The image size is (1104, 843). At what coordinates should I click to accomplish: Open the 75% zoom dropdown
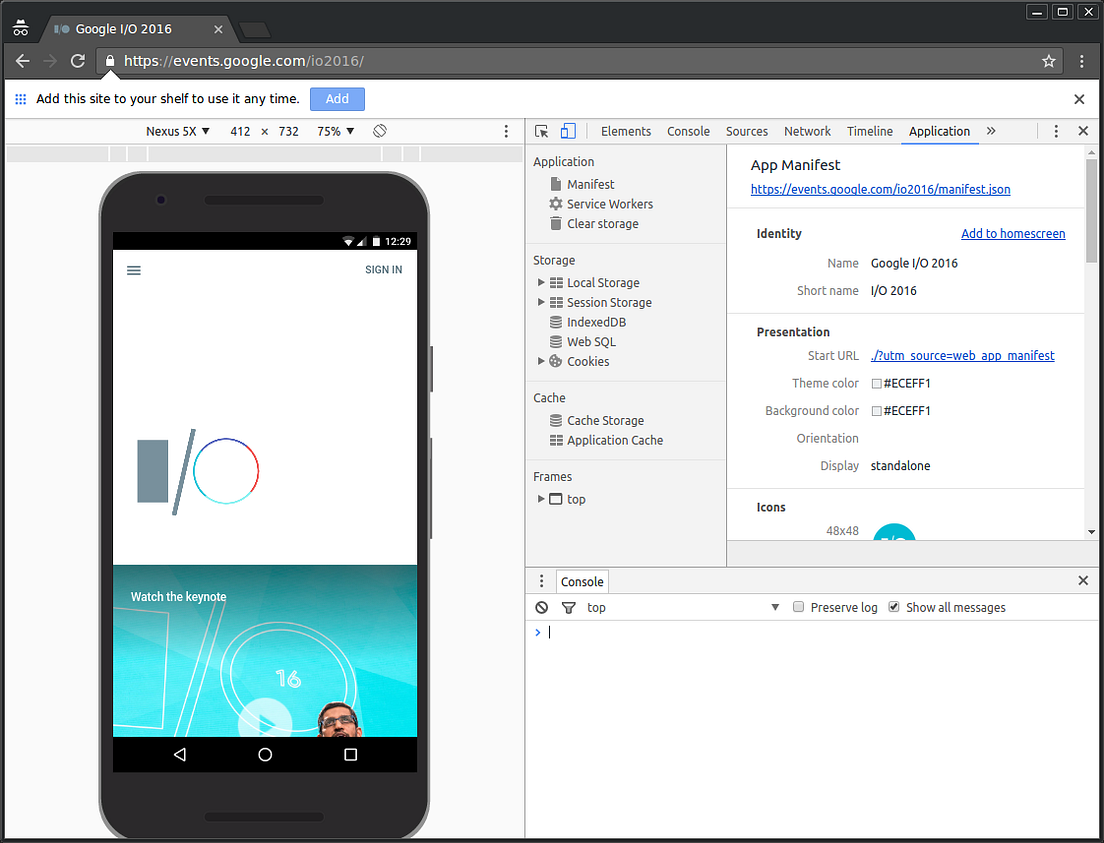pyautogui.click(x=334, y=131)
